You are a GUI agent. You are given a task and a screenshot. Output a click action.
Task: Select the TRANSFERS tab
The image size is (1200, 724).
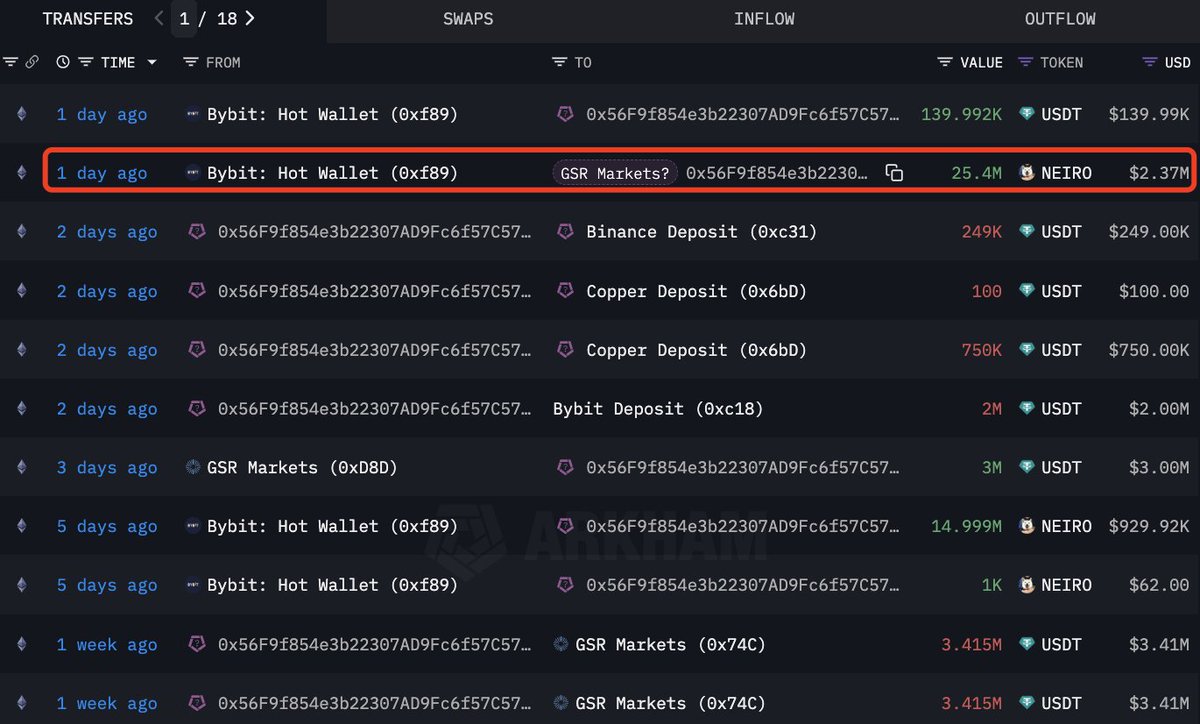(x=88, y=19)
